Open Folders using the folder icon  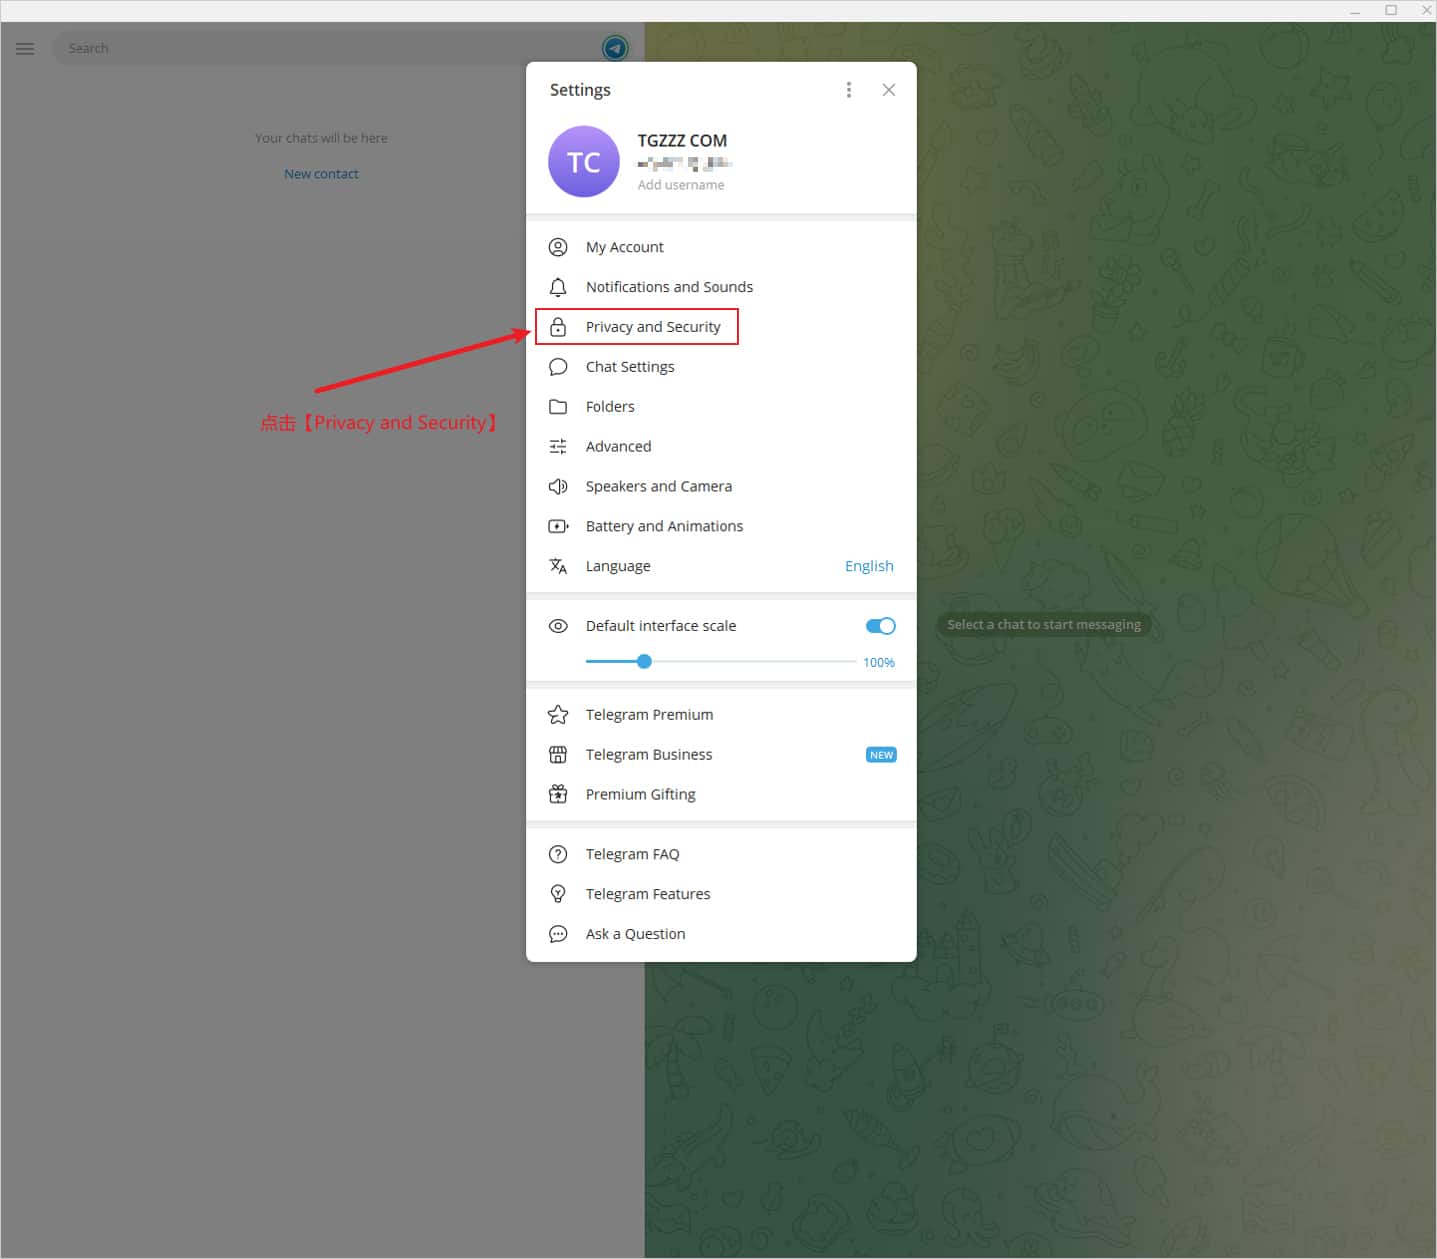tap(558, 406)
